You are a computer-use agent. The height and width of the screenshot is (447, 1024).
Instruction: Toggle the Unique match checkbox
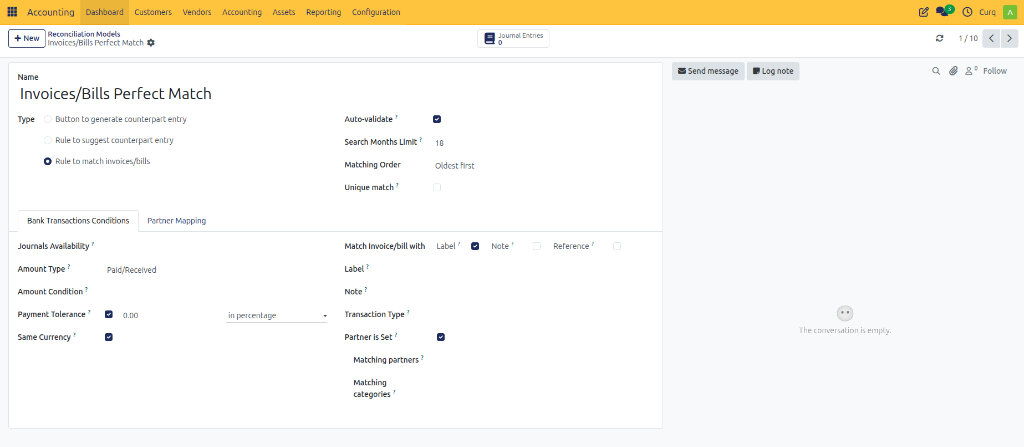(x=437, y=187)
